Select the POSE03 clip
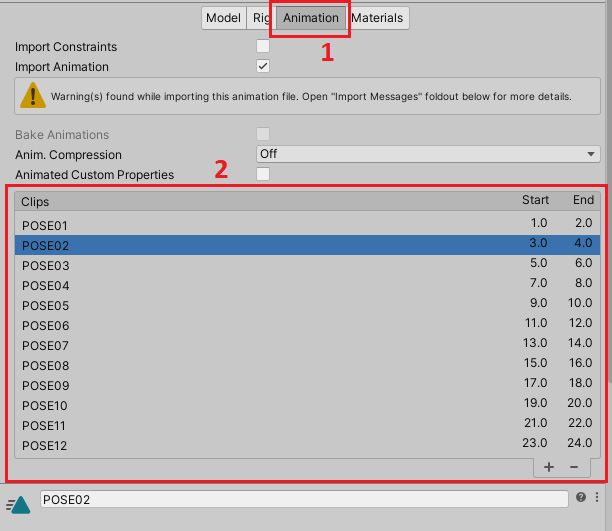Viewport: 612px width, 531px height. click(x=307, y=265)
